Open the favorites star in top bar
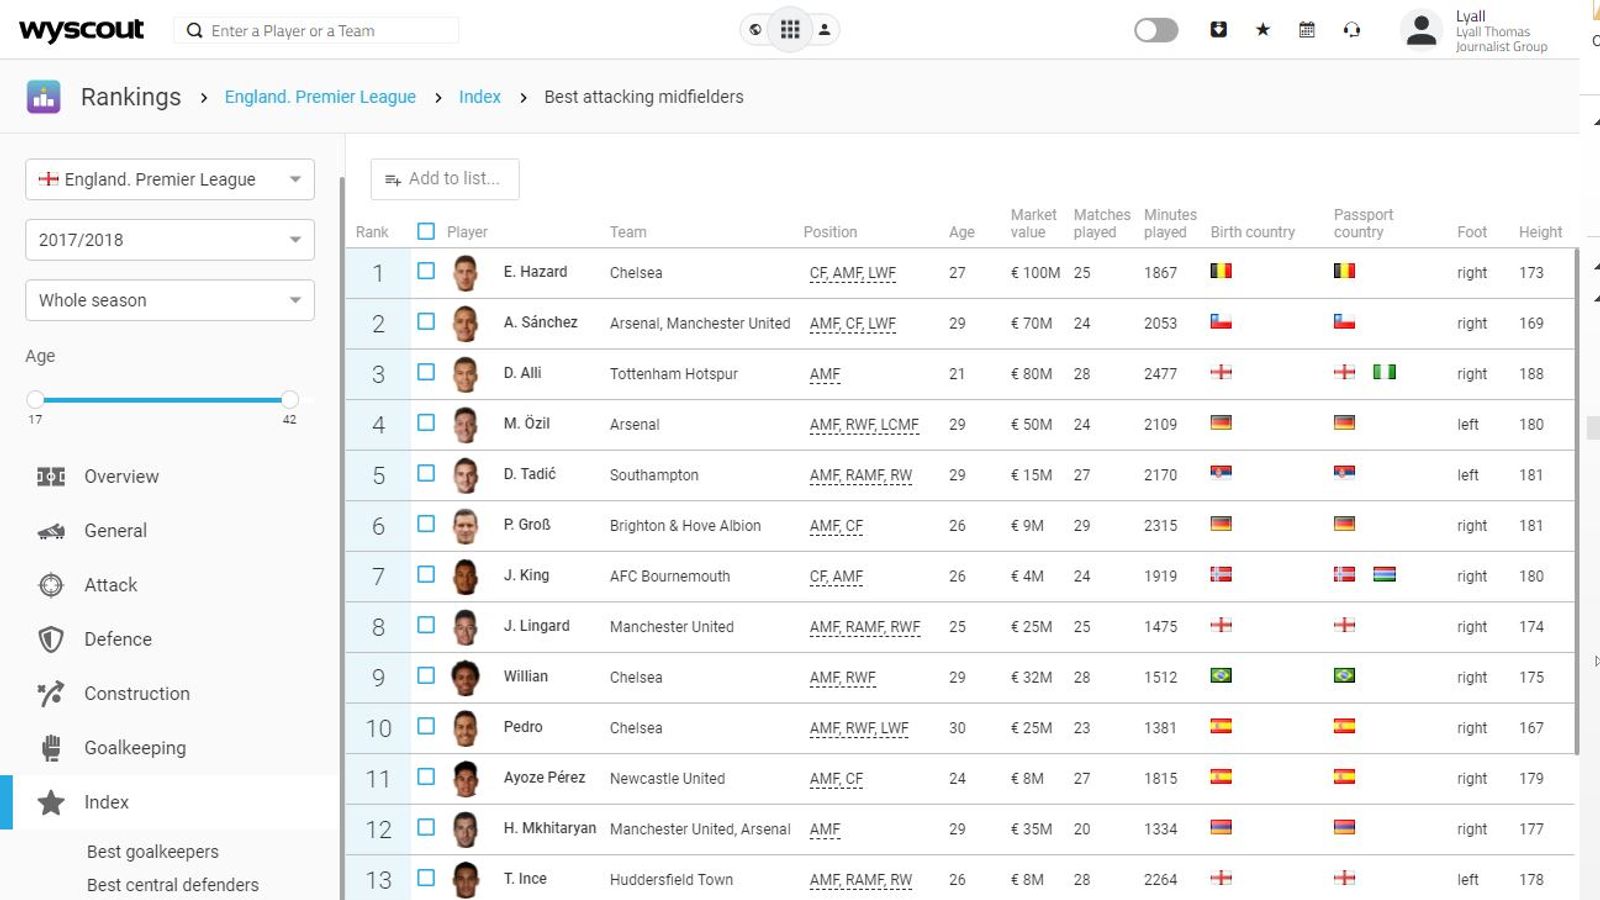 [1262, 30]
